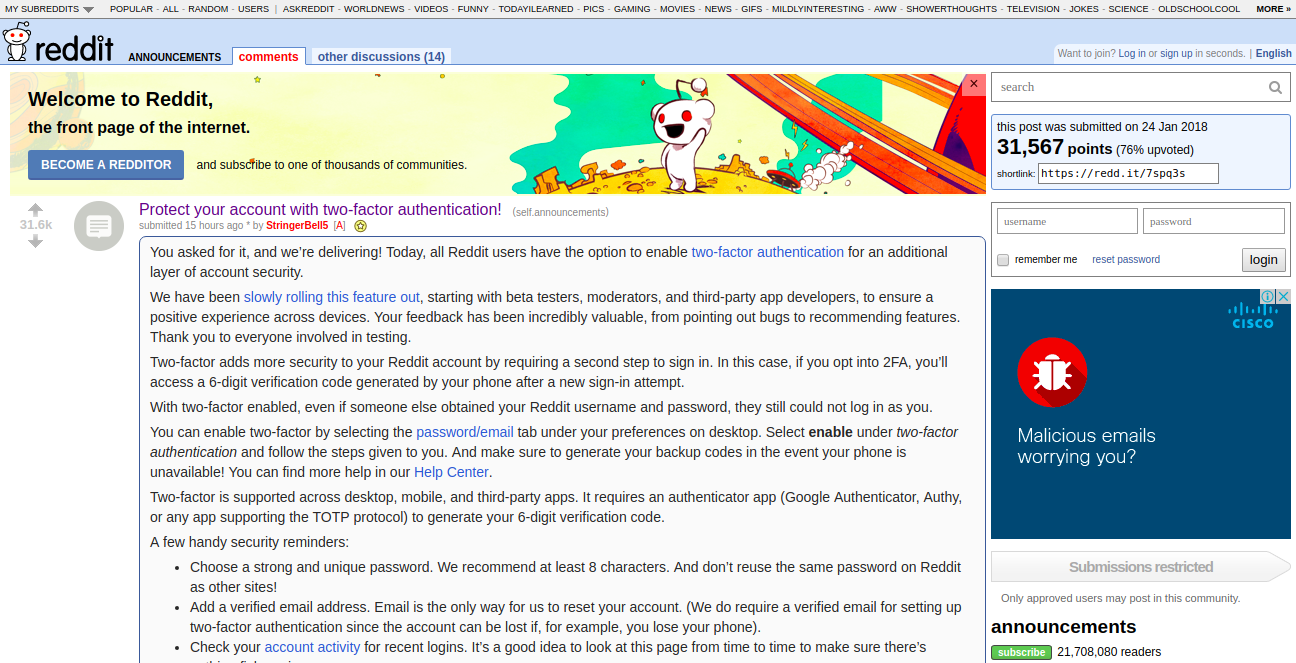Screen dimensions: 1296x663
Task: Open the password/email preferences link
Action: pos(465,432)
